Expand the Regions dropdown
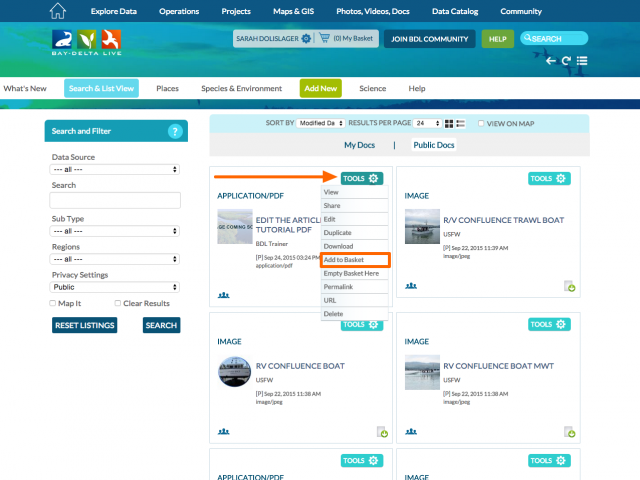The image size is (640, 480). (x=115, y=258)
